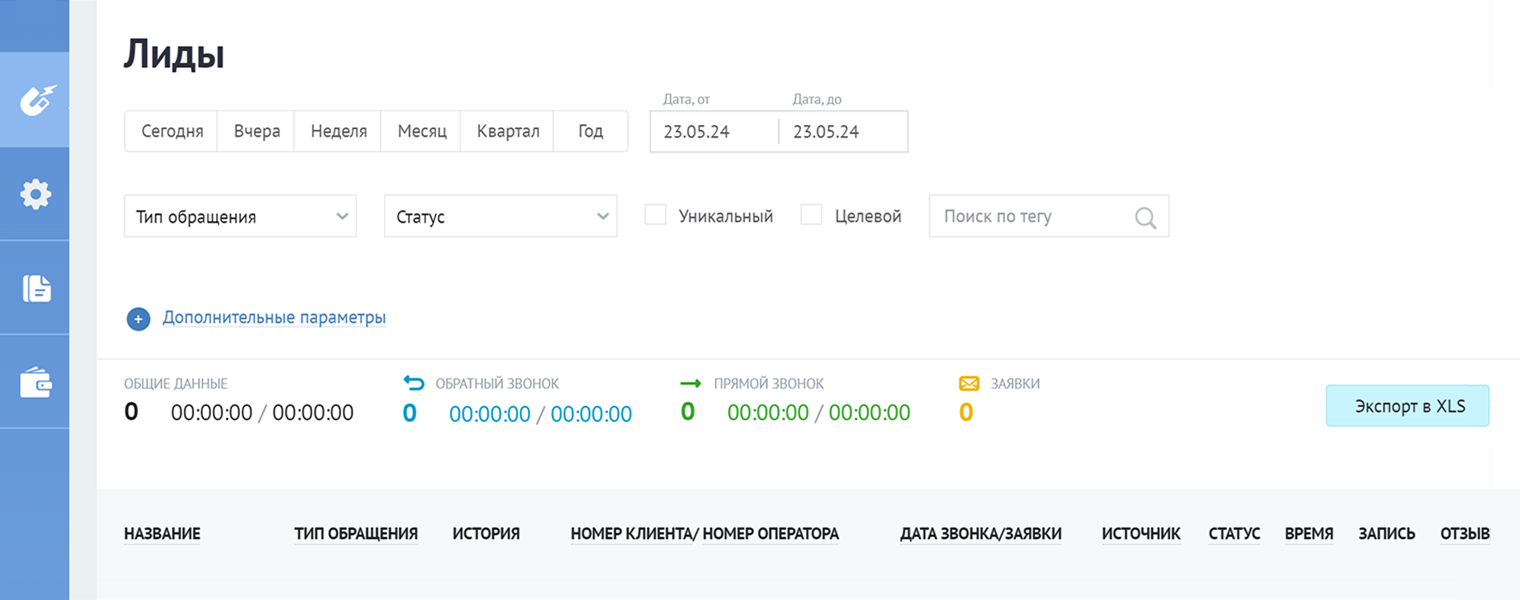Image resolution: width=1520 pixels, height=600 pixels.
Task: Click the ОБРАТНЫЙ ЗВОНОК label
Action: (x=497, y=384)
